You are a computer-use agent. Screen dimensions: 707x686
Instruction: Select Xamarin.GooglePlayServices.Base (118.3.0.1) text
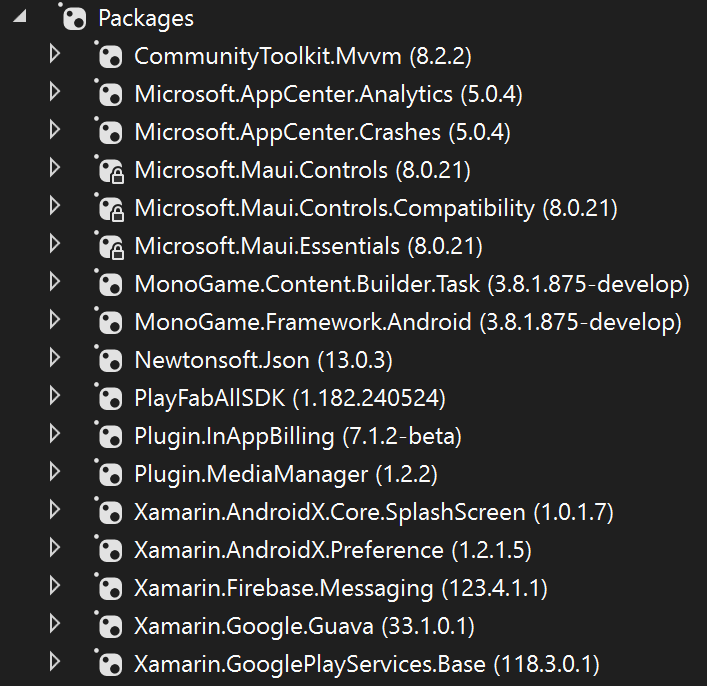(x=367, y=665)
